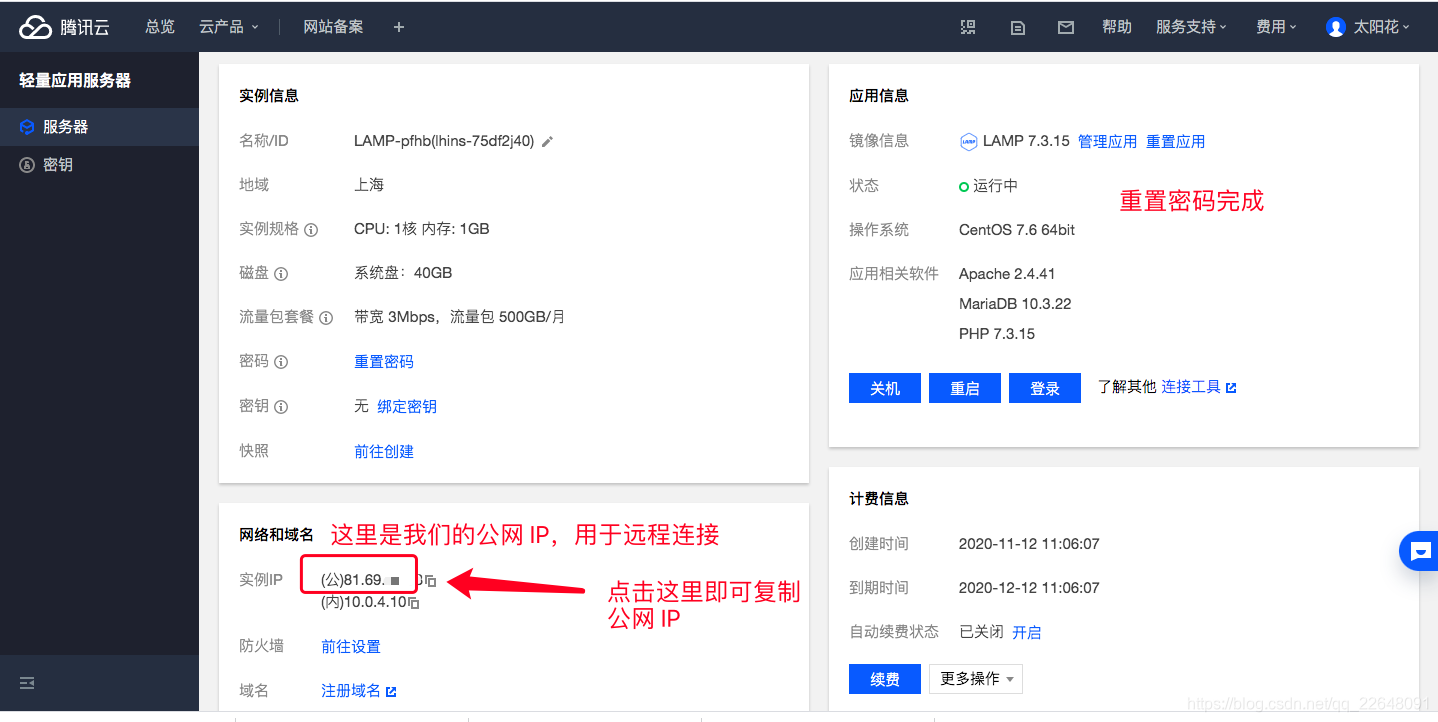Expand the 云产品 dropdown
The width and height of the screenshot is (1438, 722).
pos(229,27)
